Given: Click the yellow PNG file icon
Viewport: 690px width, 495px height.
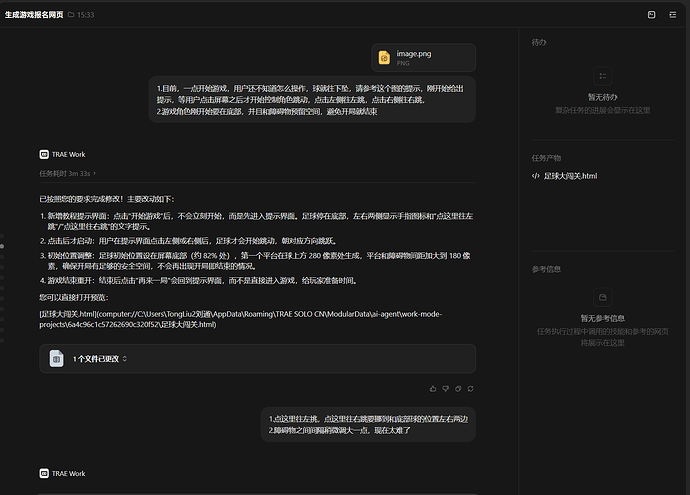Looking at the screenshot, I should (x=384, y=58).
